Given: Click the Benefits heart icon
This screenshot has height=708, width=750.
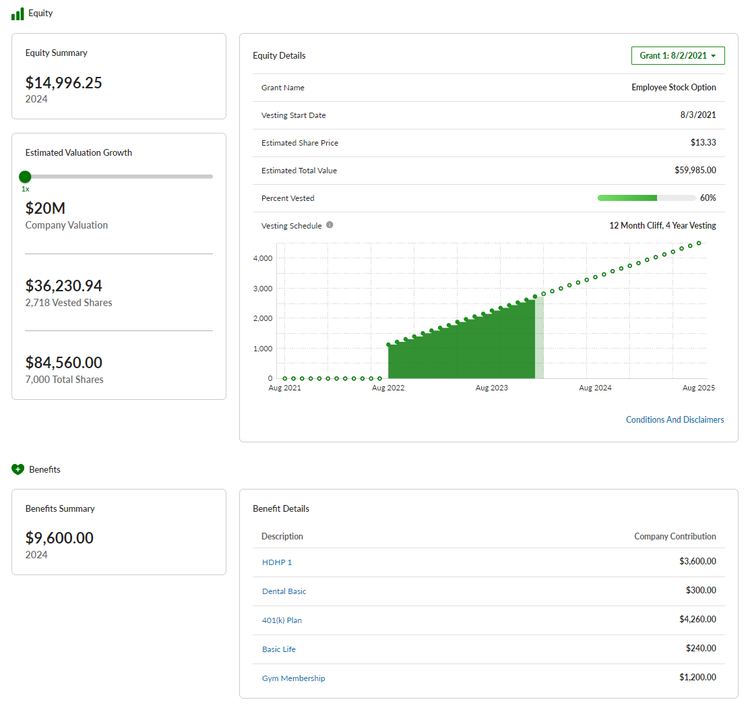Looking at the screenshot, I should 17,469.
